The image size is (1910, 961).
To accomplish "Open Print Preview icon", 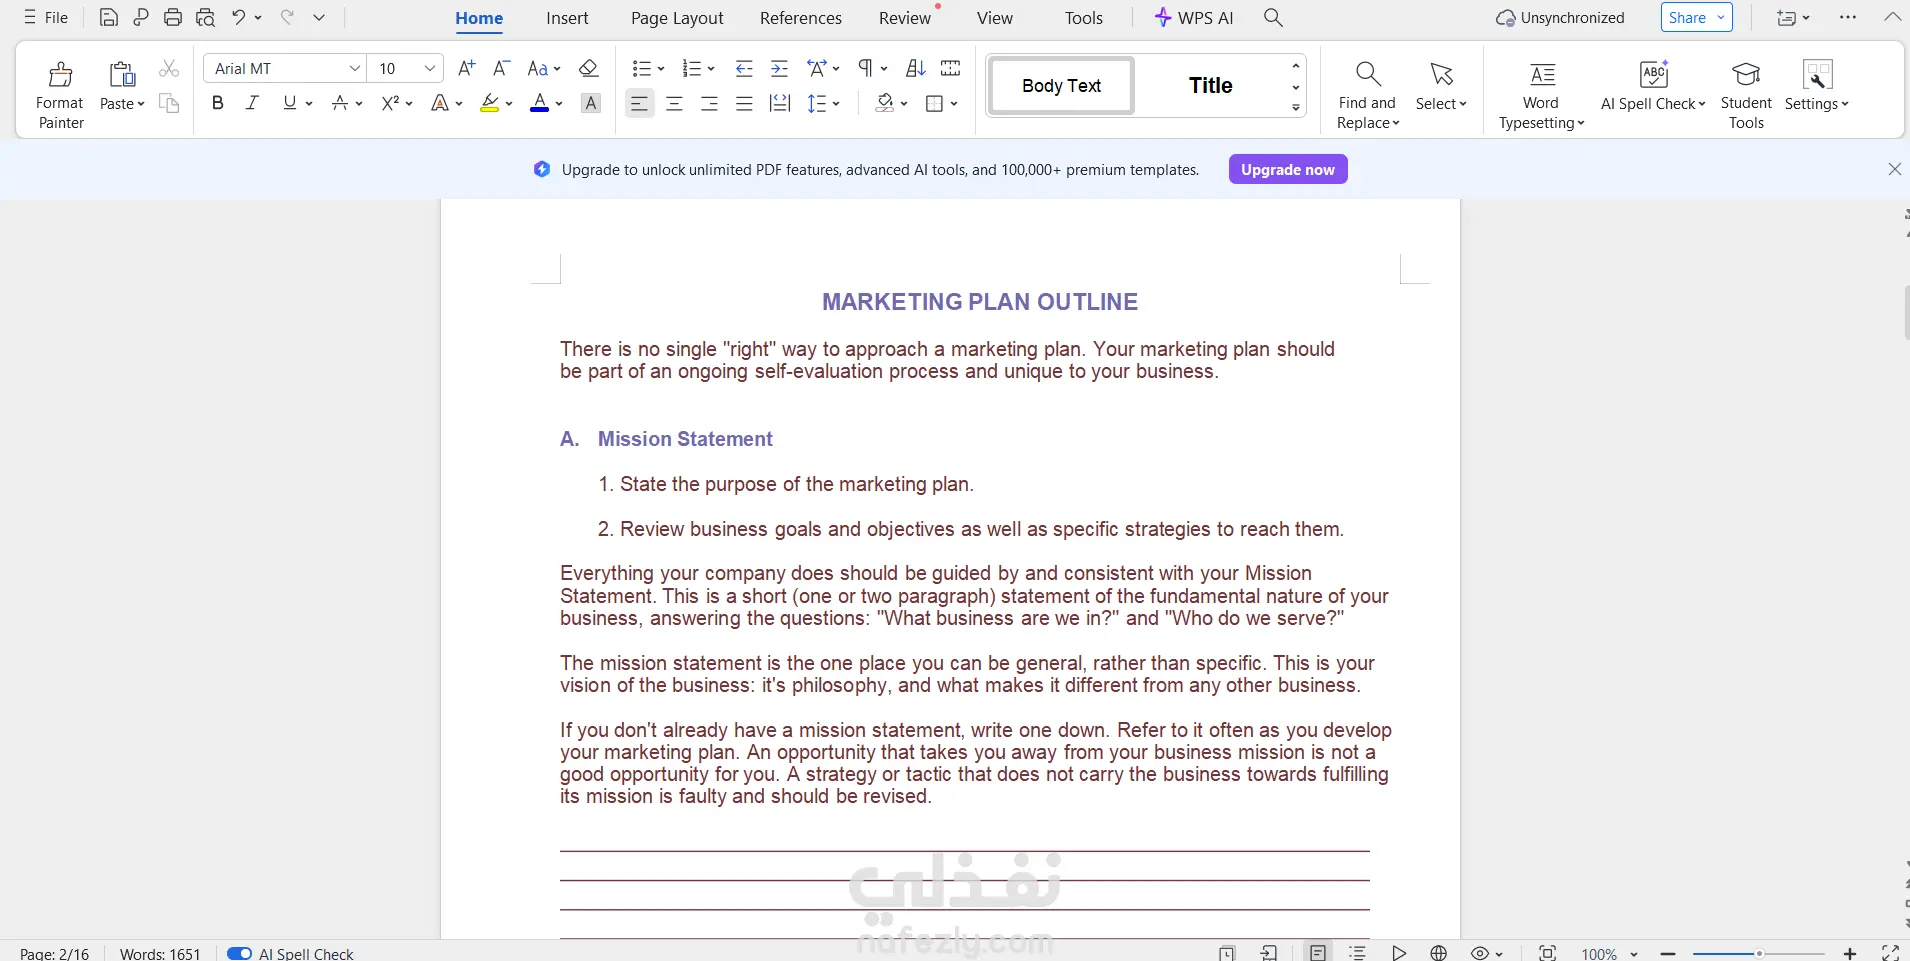I will (206, 18).
